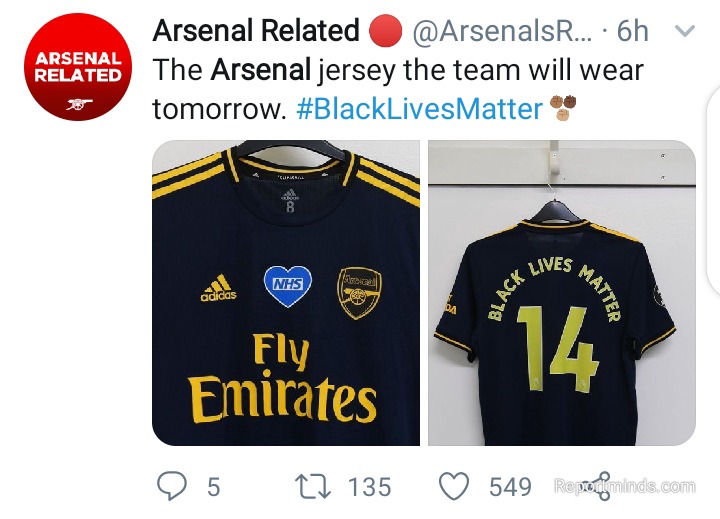Click the Arsenal crest on the jersey
Screen dimensions: 720x519
pyautogui.click(x=357, y=291)
